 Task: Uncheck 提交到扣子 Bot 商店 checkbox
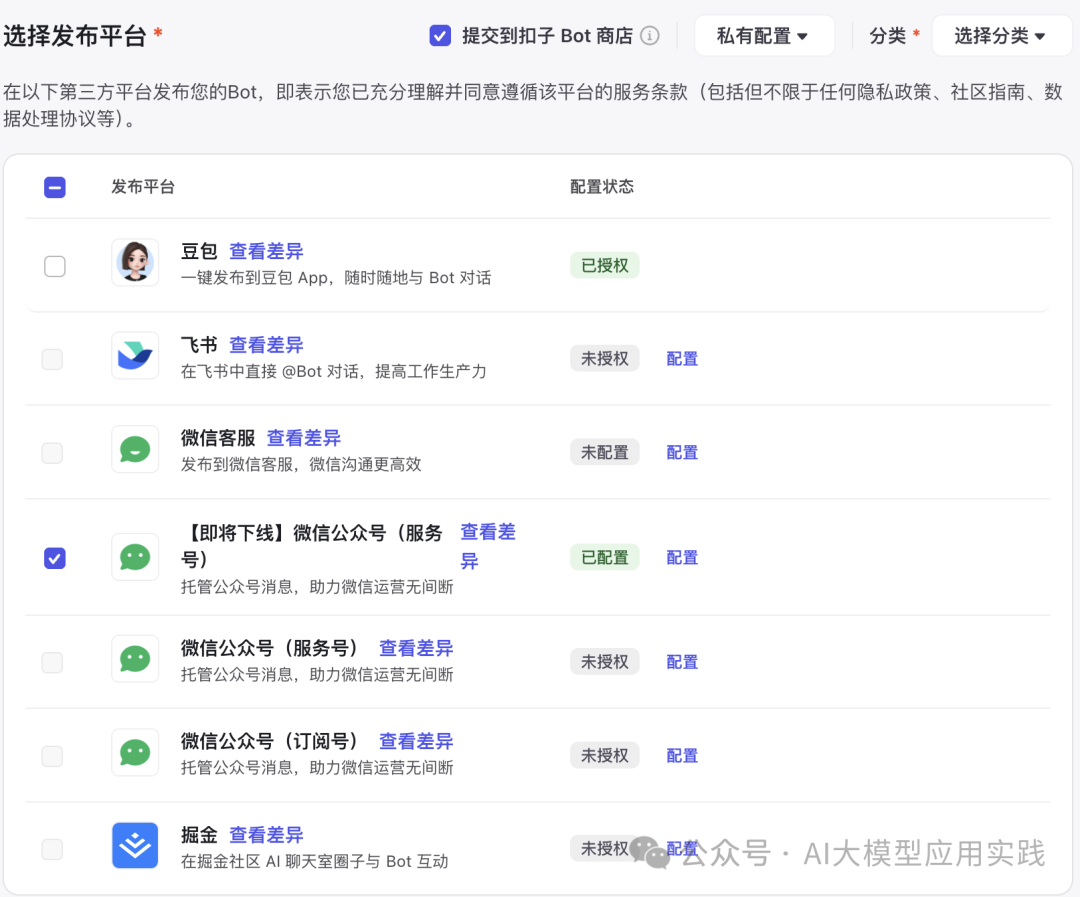coord(440,36)
